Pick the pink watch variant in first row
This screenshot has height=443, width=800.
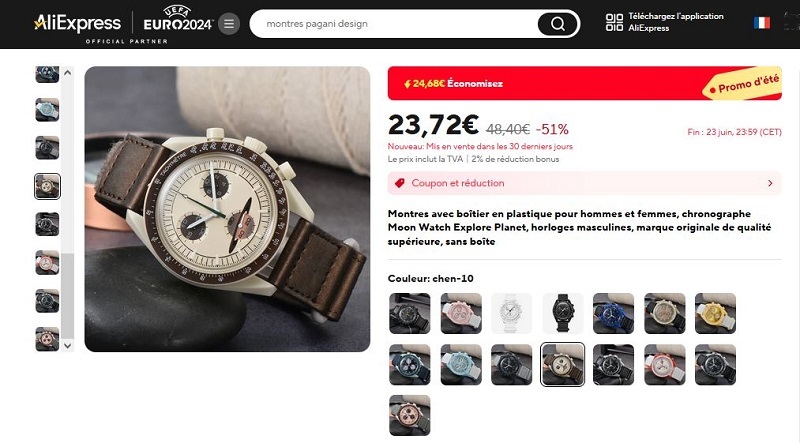(461, 313)
